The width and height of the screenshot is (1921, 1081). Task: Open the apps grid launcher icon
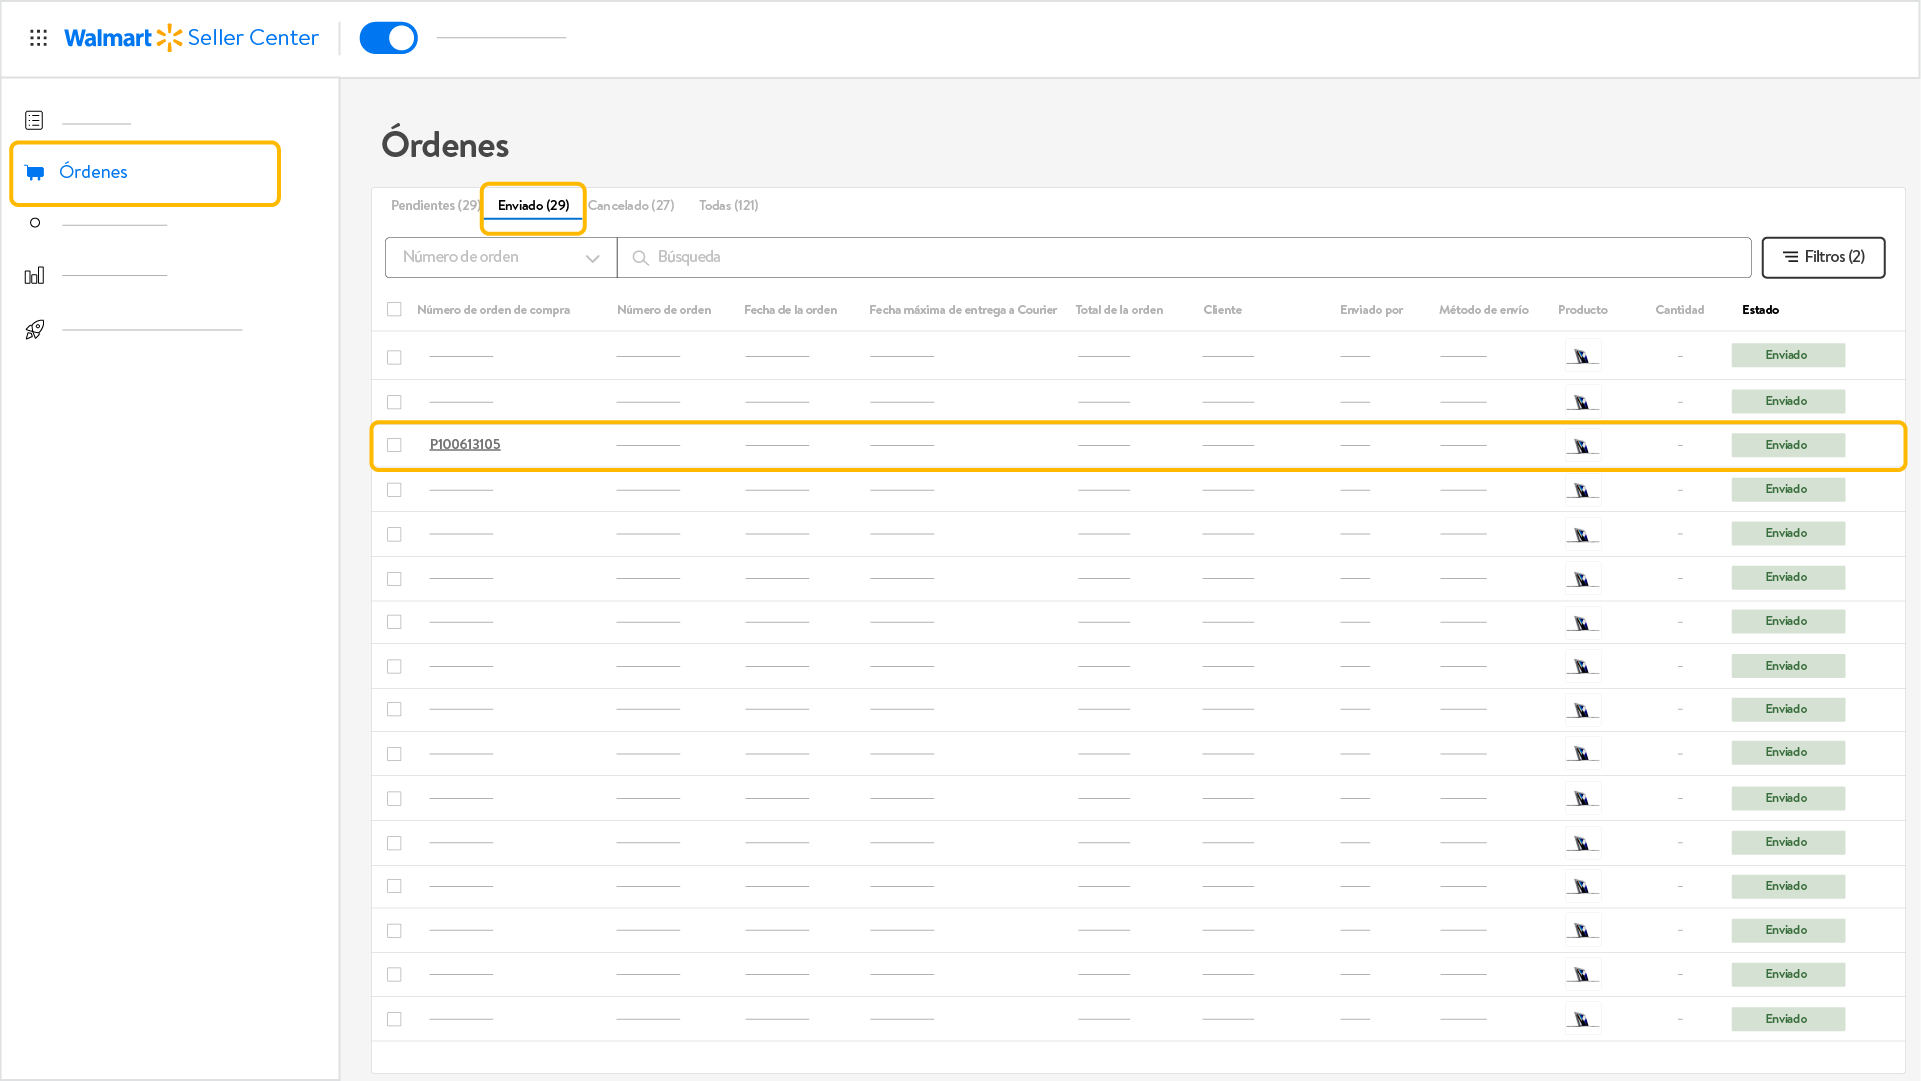pos(38,38)
